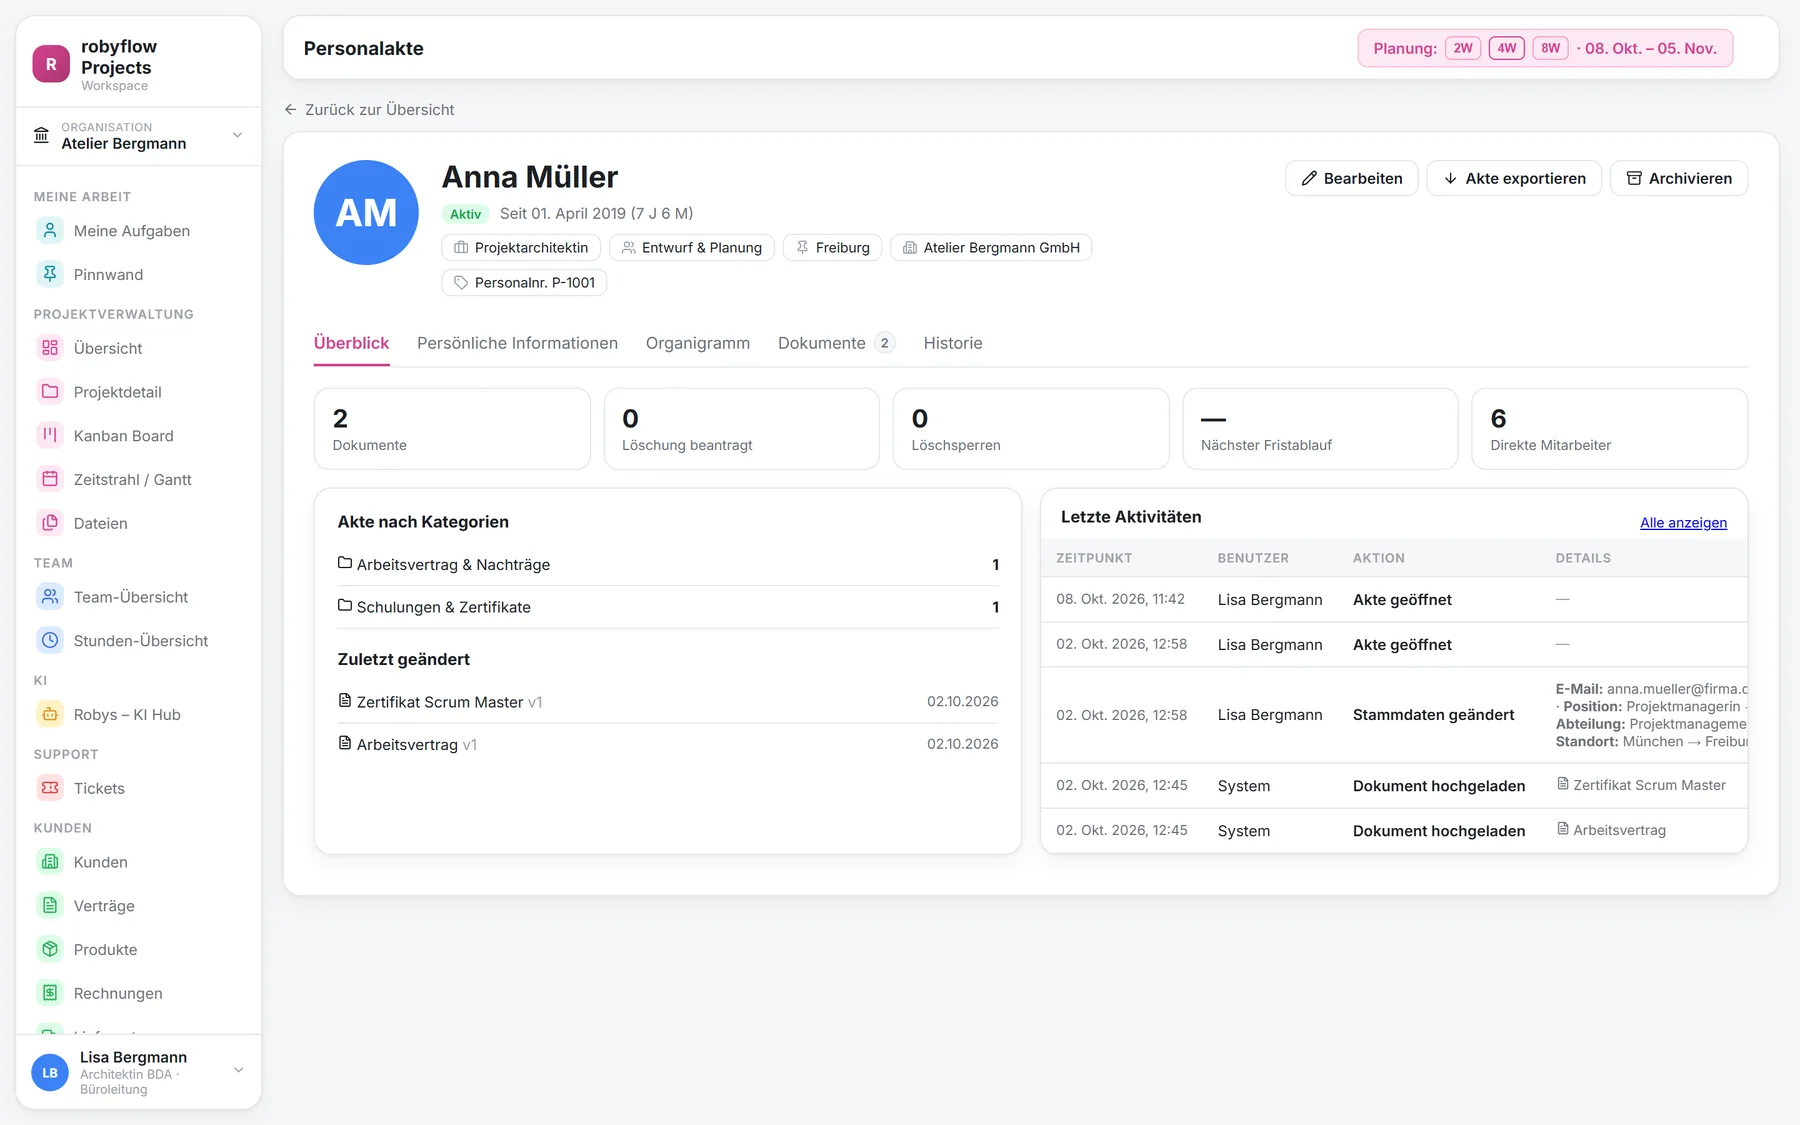The image size is (1800, 1125).
Task: Open Kanban Board icon in sidebar
Action: (x=50, y=435)
